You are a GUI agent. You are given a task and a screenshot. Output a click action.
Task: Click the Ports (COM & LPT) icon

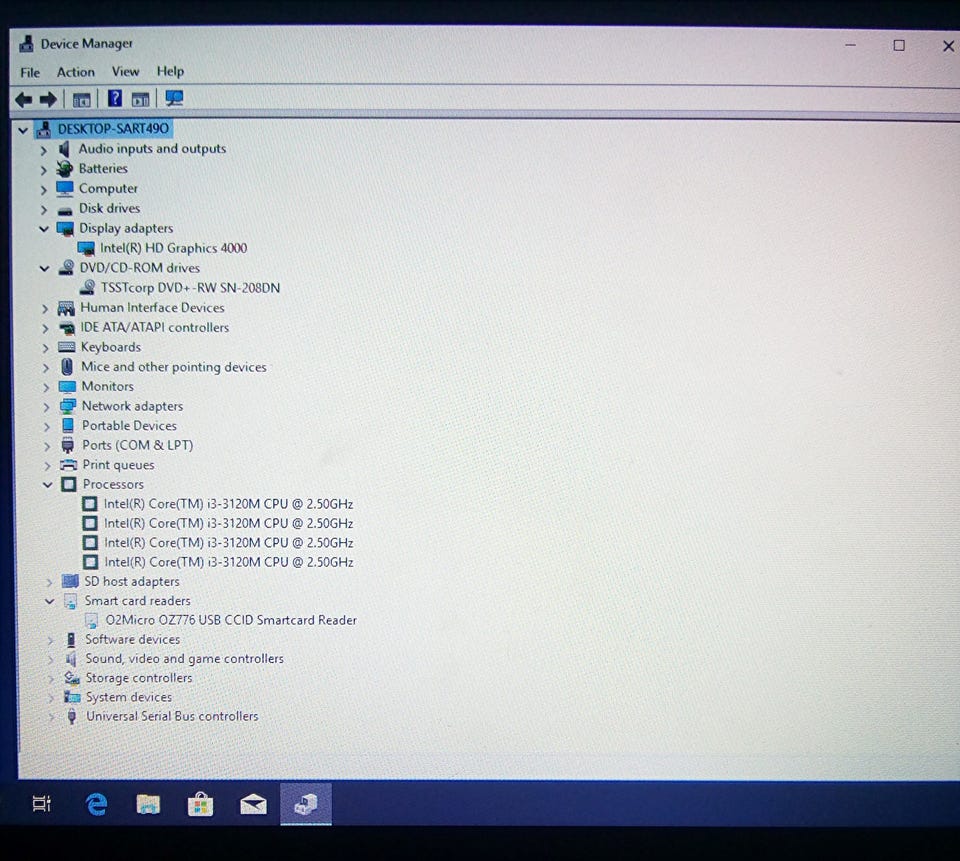coord(68,445)
